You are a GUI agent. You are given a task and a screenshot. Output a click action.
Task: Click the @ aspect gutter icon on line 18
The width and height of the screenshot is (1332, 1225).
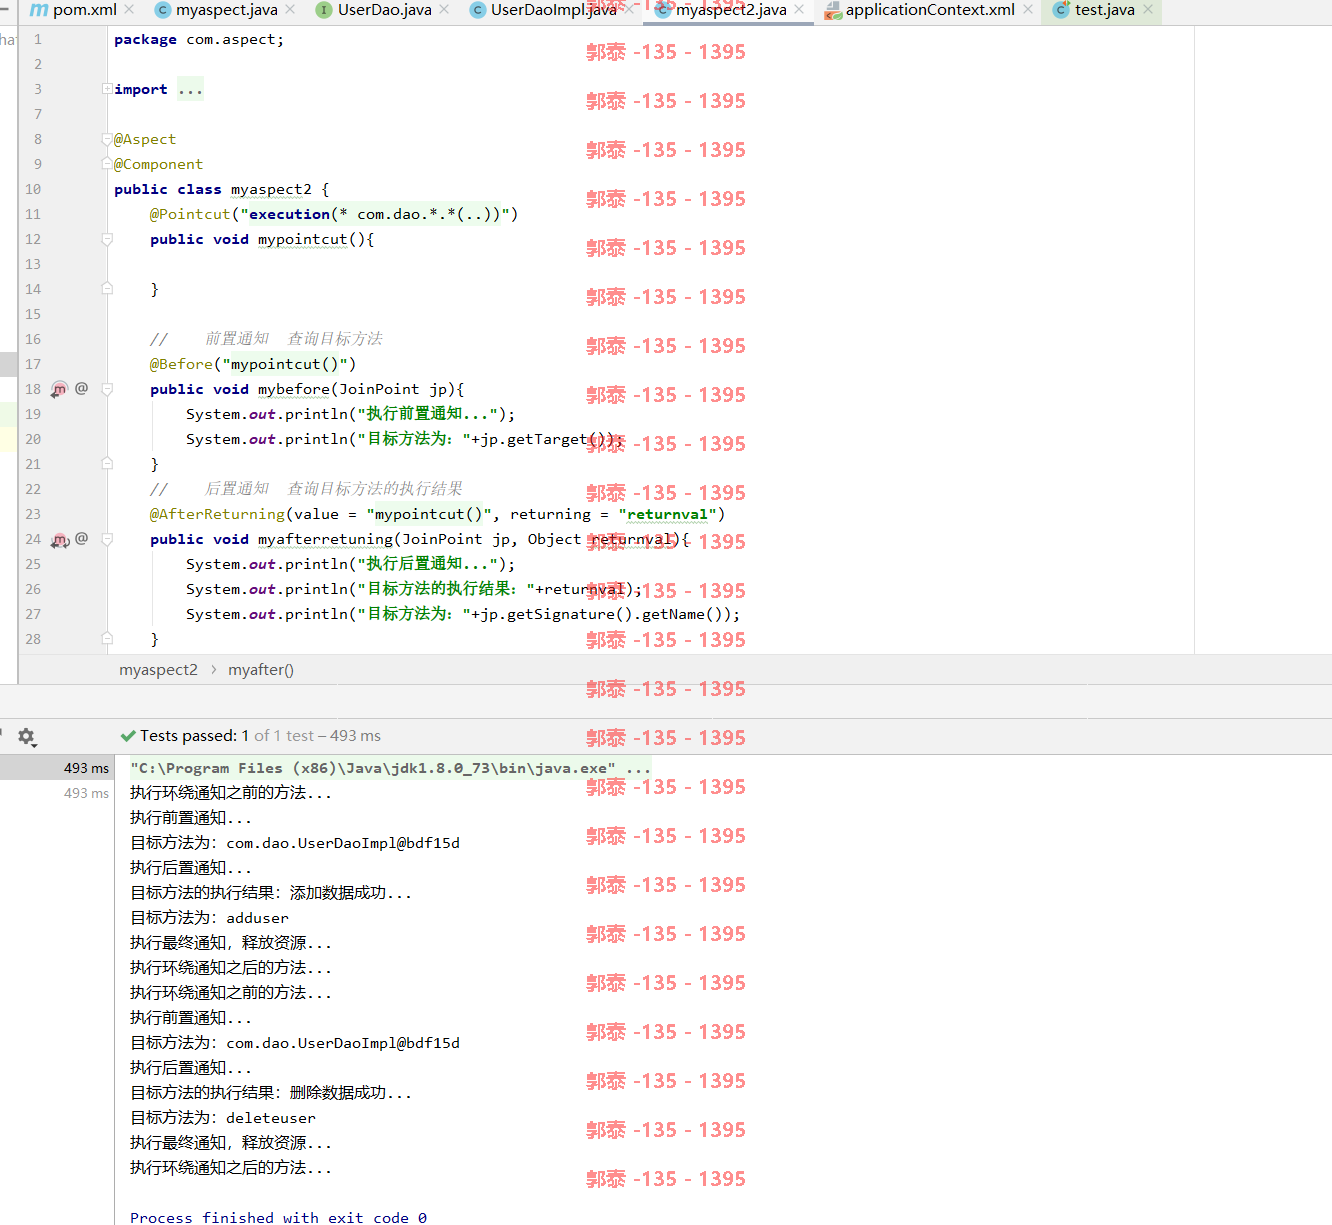pyautogui.click(x=82, y=388)
